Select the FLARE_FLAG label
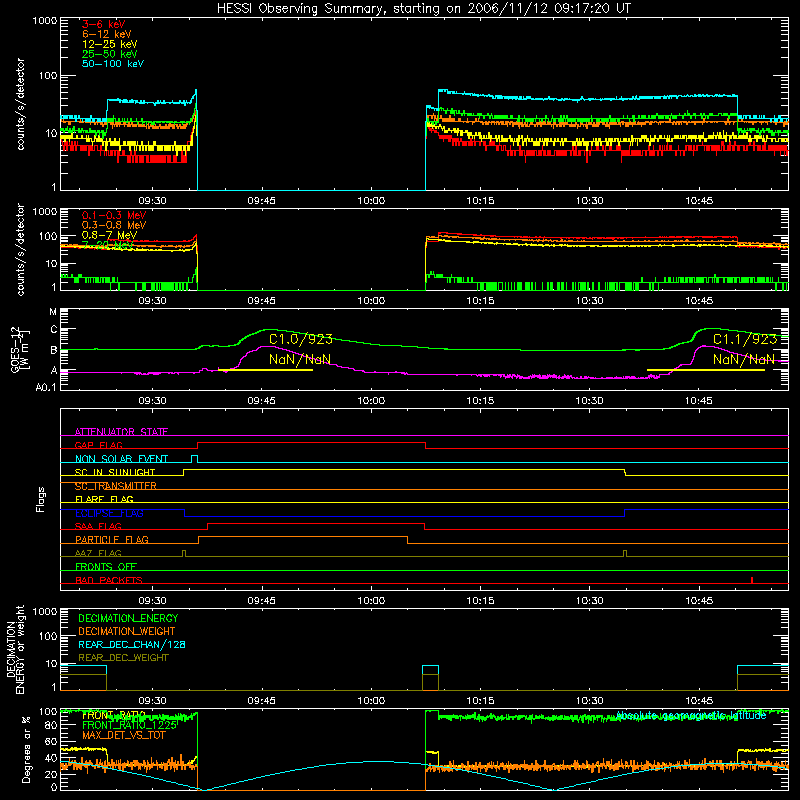 (x=104, y=499)
